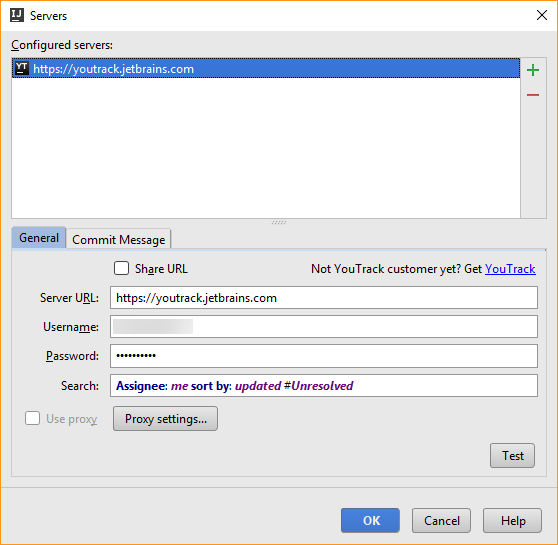Open Help for server configuration

tap(512, 520)
